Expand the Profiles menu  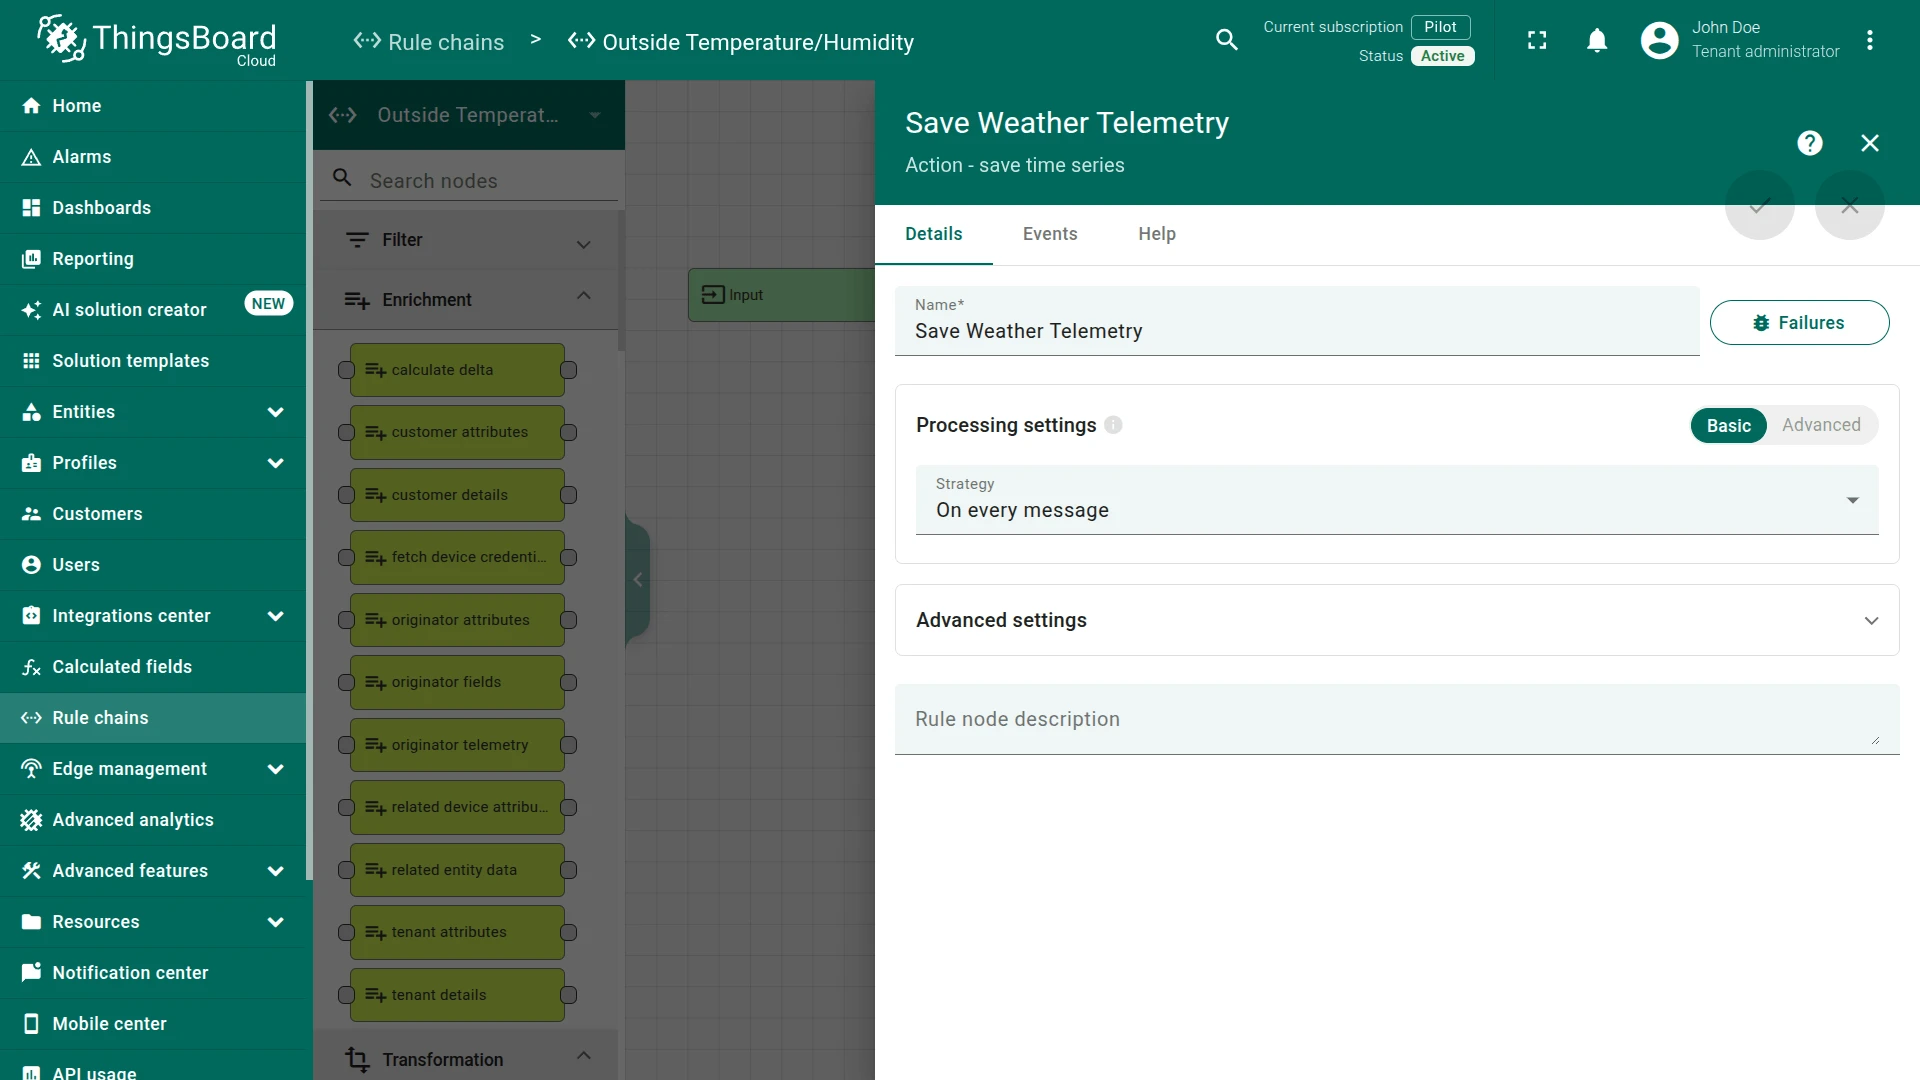click(153, 463)
